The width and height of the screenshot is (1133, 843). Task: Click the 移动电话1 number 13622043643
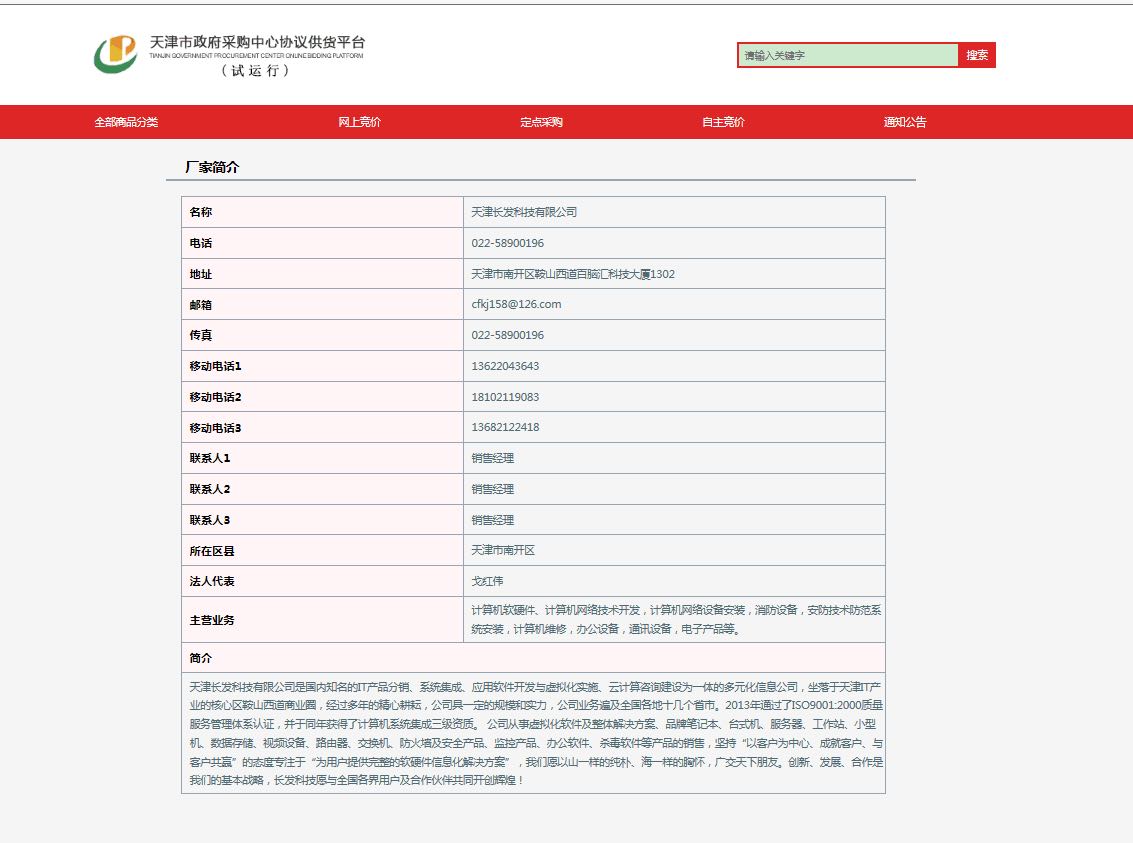click(x=505, y=366)
